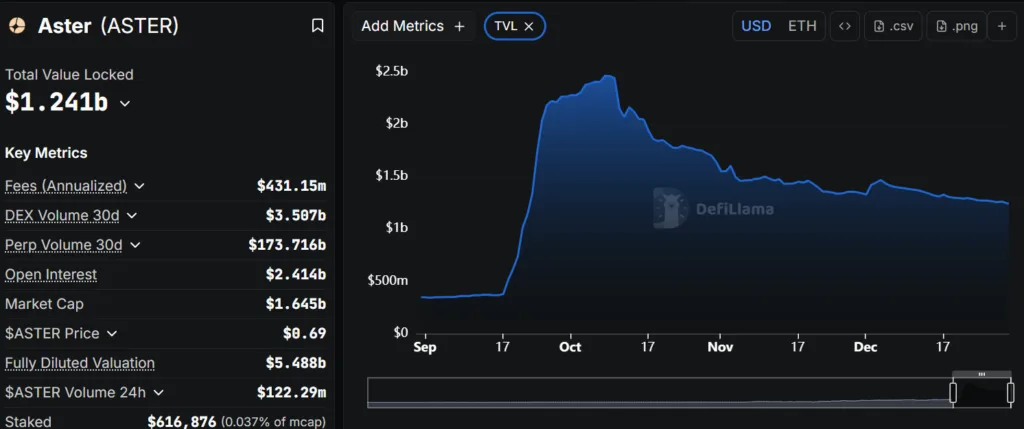Click the Sep label on chart axis
The width and height of the screenshot is (1024, 429).
click(x=425, y=347)
